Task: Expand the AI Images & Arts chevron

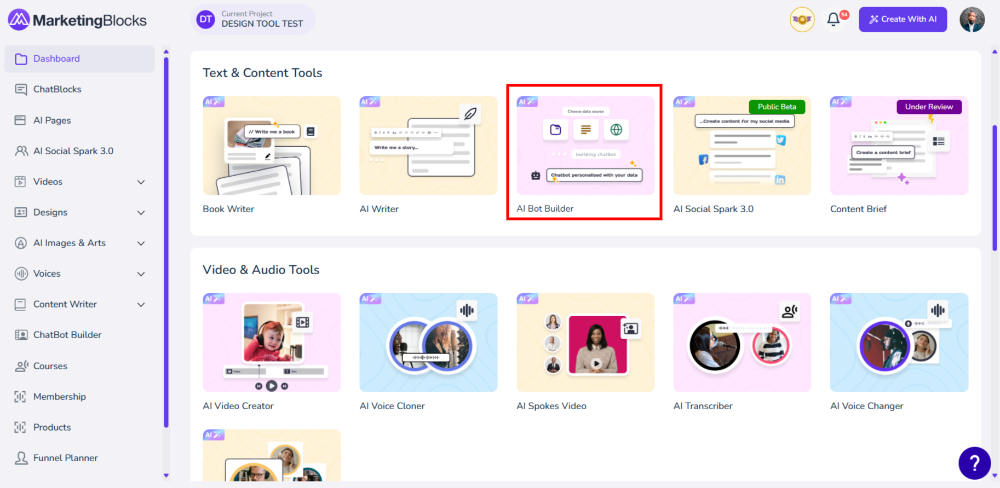Action: click(142, 243)
